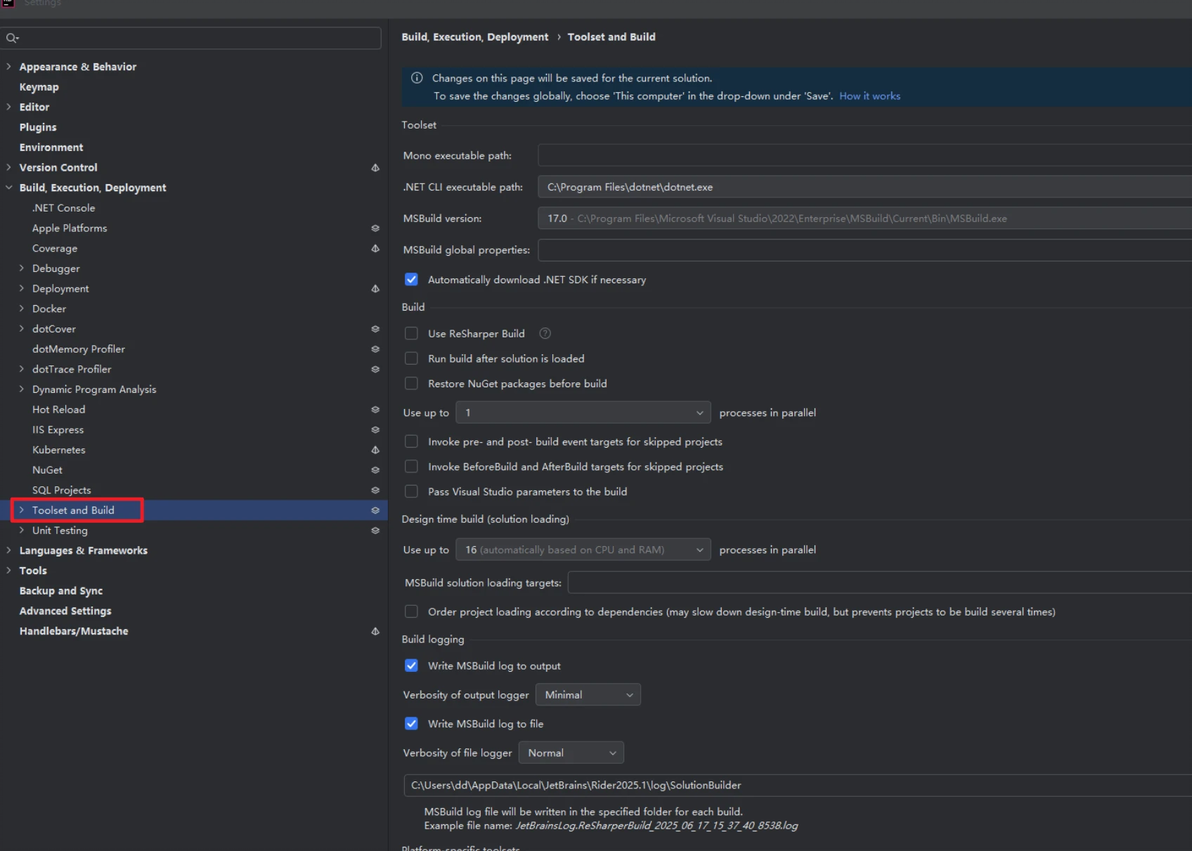Check Run build after solution is loaded
Image resolution: width=1192 pixels, height=851 pixels.
coord(411,358)
